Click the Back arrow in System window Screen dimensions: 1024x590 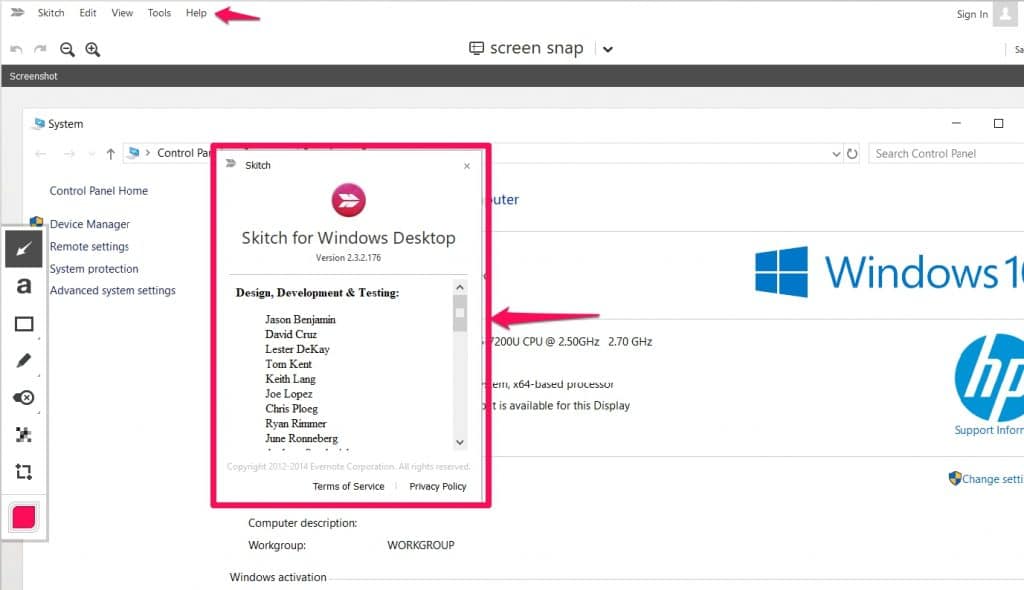tap(40, 154)
